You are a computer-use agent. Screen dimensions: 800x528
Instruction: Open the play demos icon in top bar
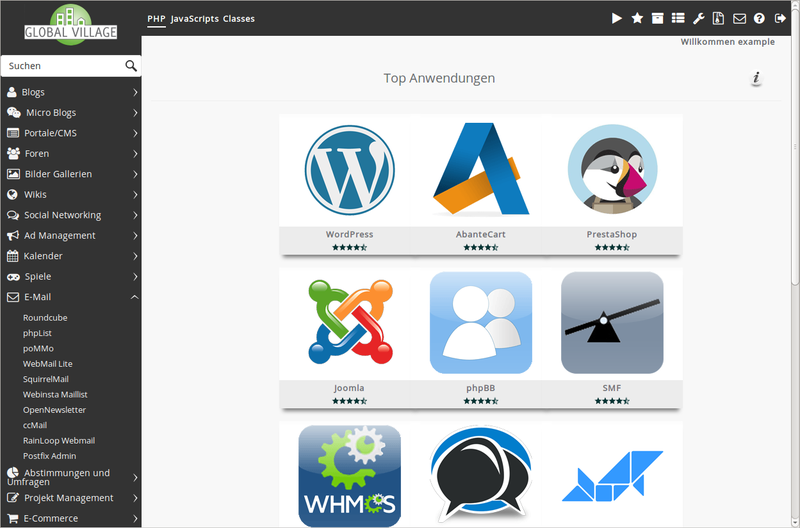[x=616, y=18]
